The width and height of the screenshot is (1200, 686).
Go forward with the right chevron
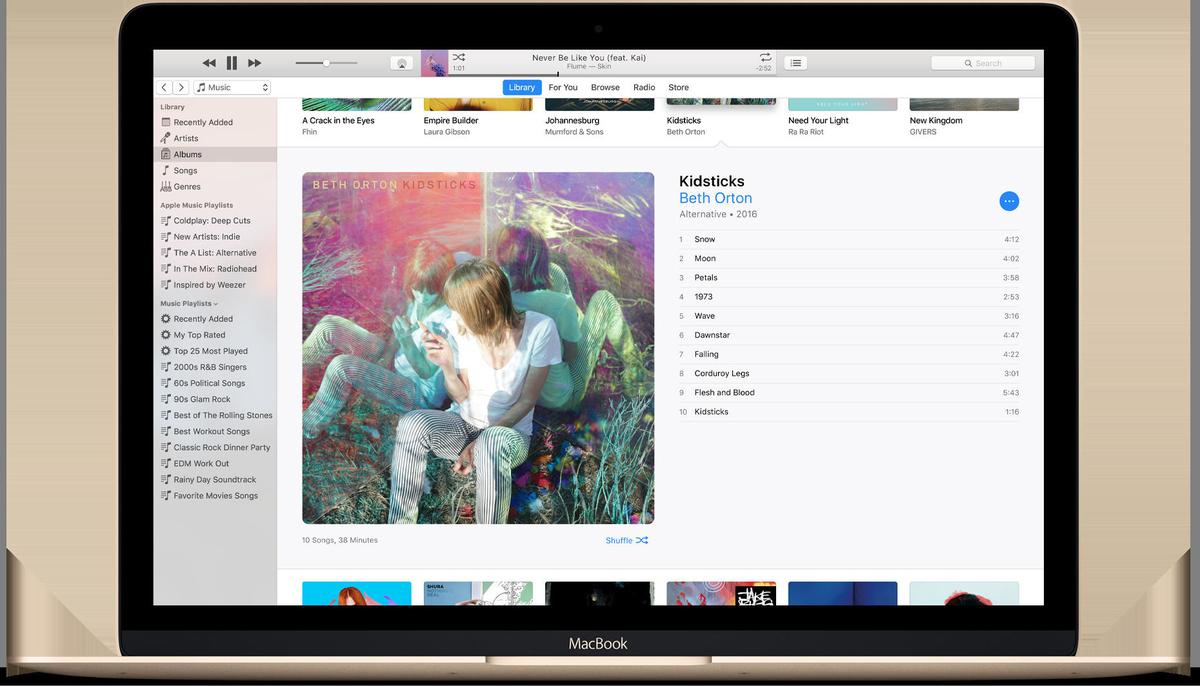(181, 88)
